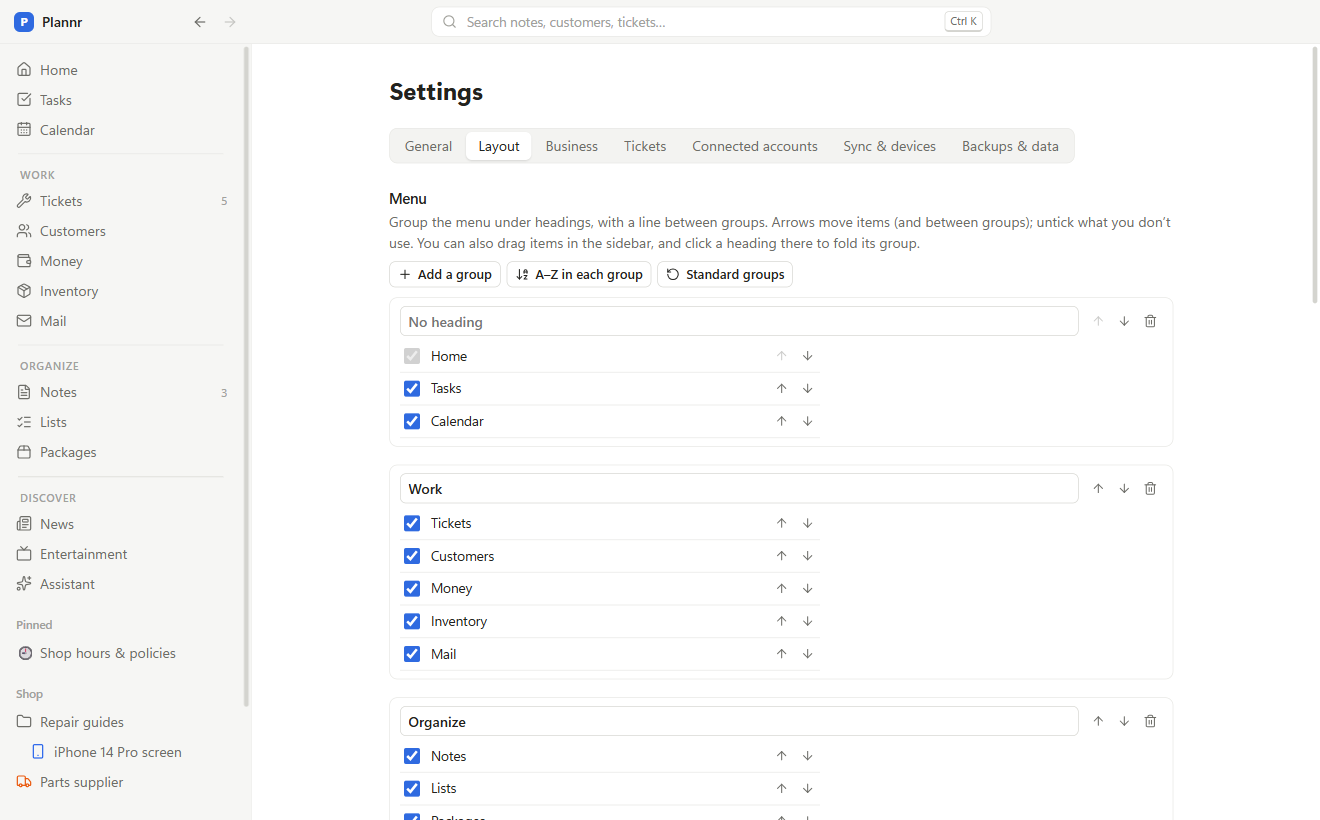This screenshot has height=820, width=1320.
Task: Move the No heading group down
Action: coord(1124,321)
